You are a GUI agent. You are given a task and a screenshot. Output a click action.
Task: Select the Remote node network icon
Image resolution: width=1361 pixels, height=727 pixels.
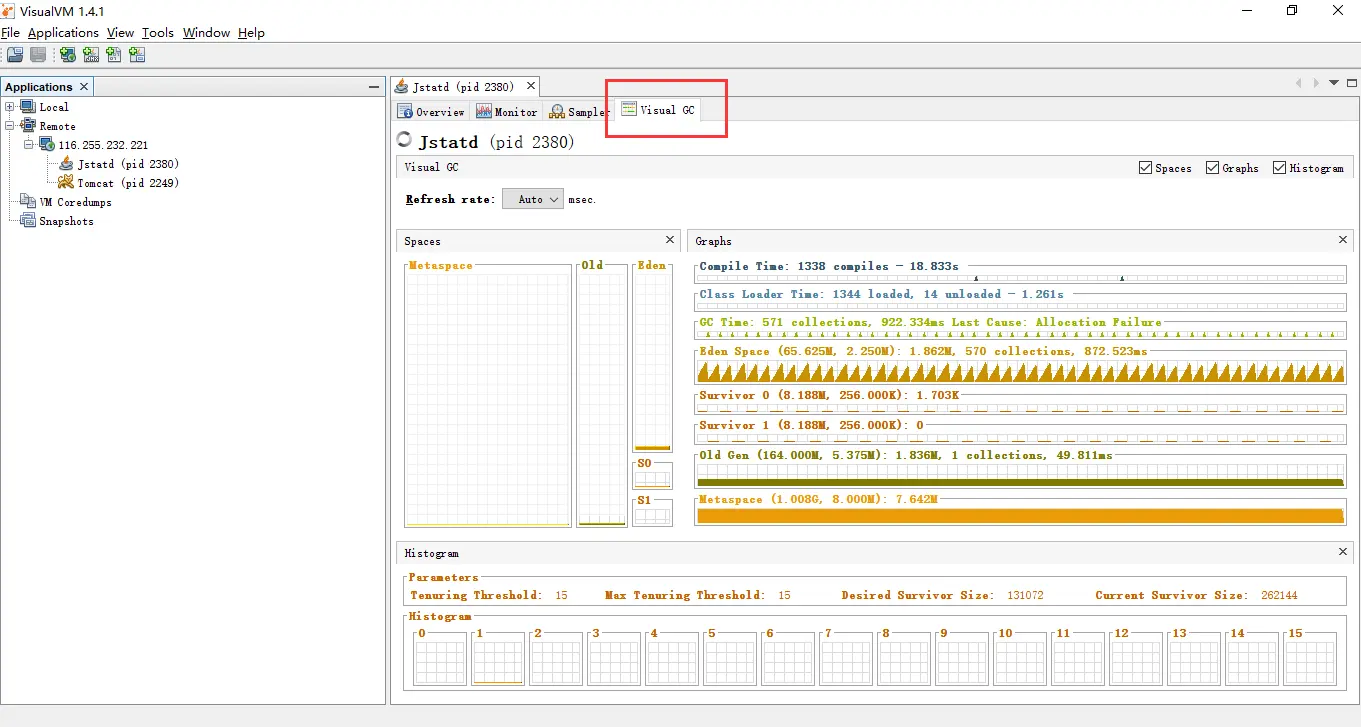pos(28,126)
